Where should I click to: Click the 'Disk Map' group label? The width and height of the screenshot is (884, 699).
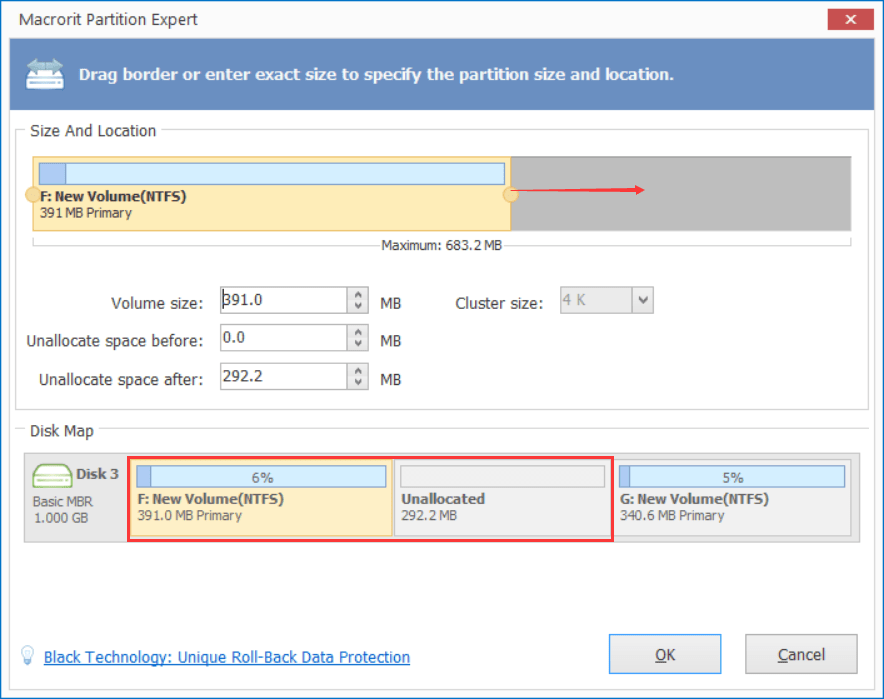tap(61, 431)
